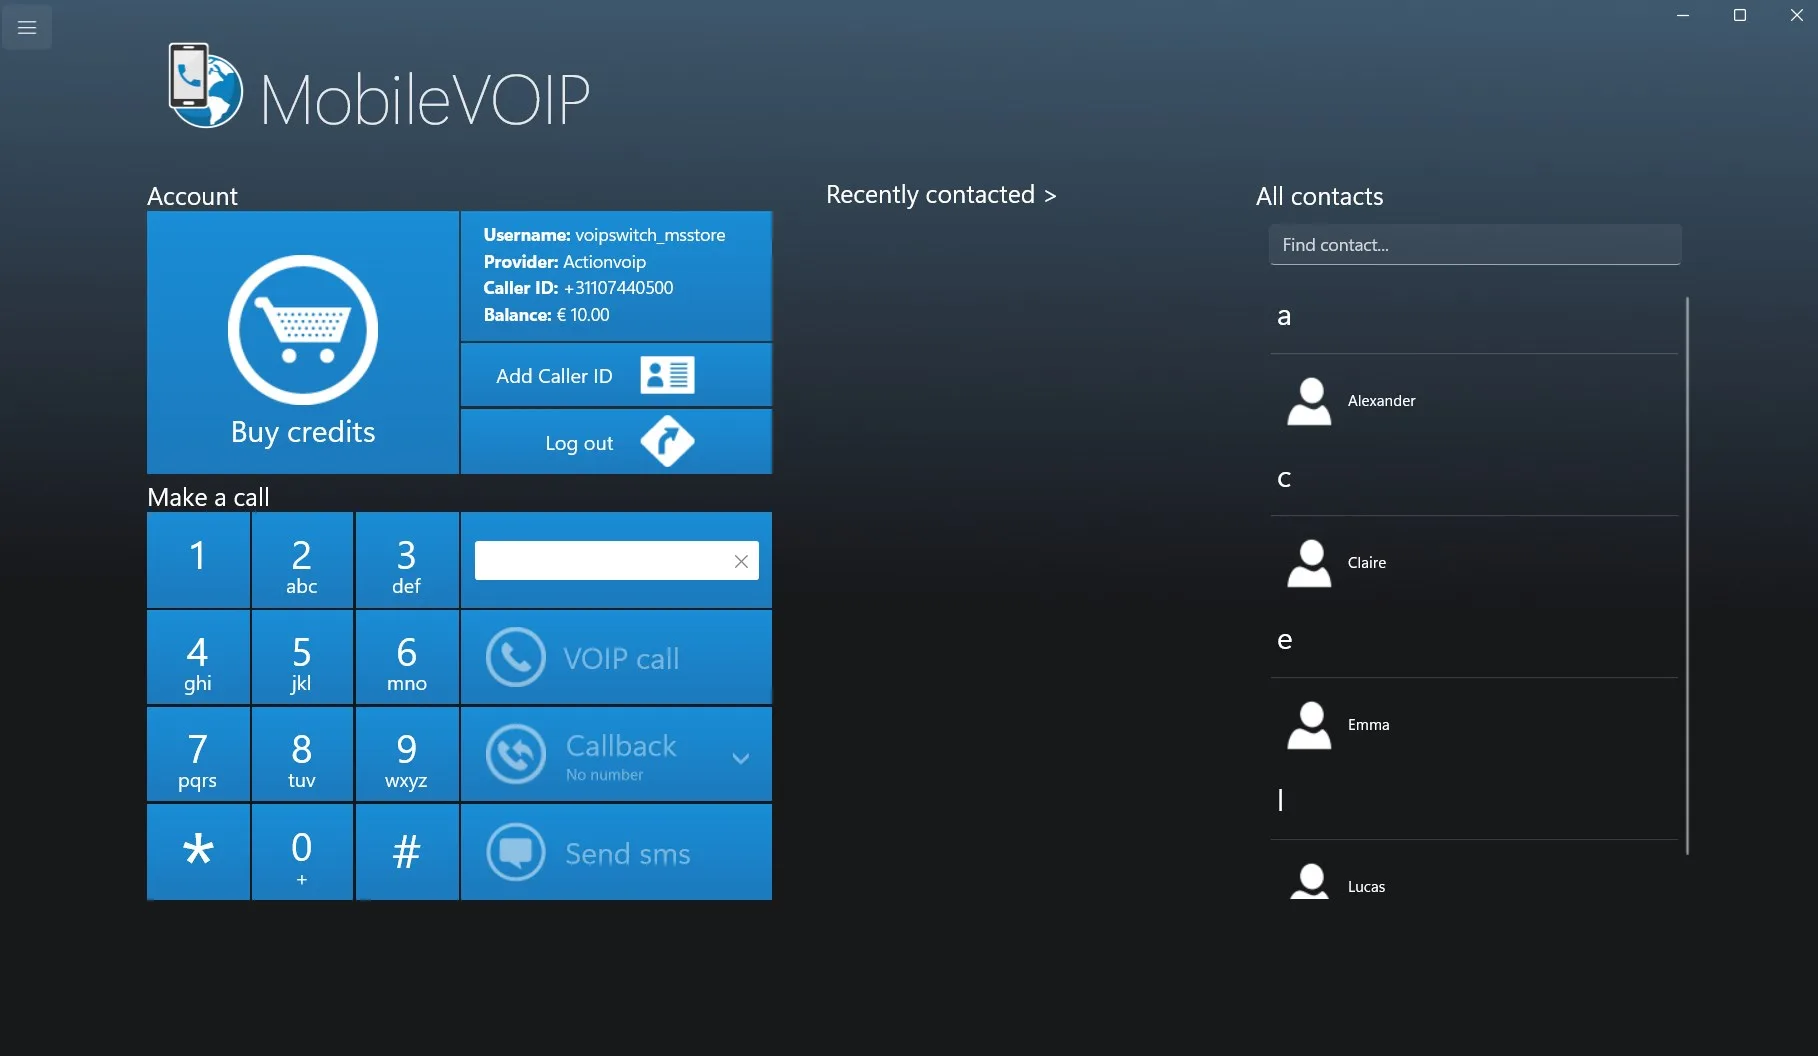The width and height of the screenshot is (1818, 1056).
Task: Click the Send sms label
Action: tap(628, 854)
